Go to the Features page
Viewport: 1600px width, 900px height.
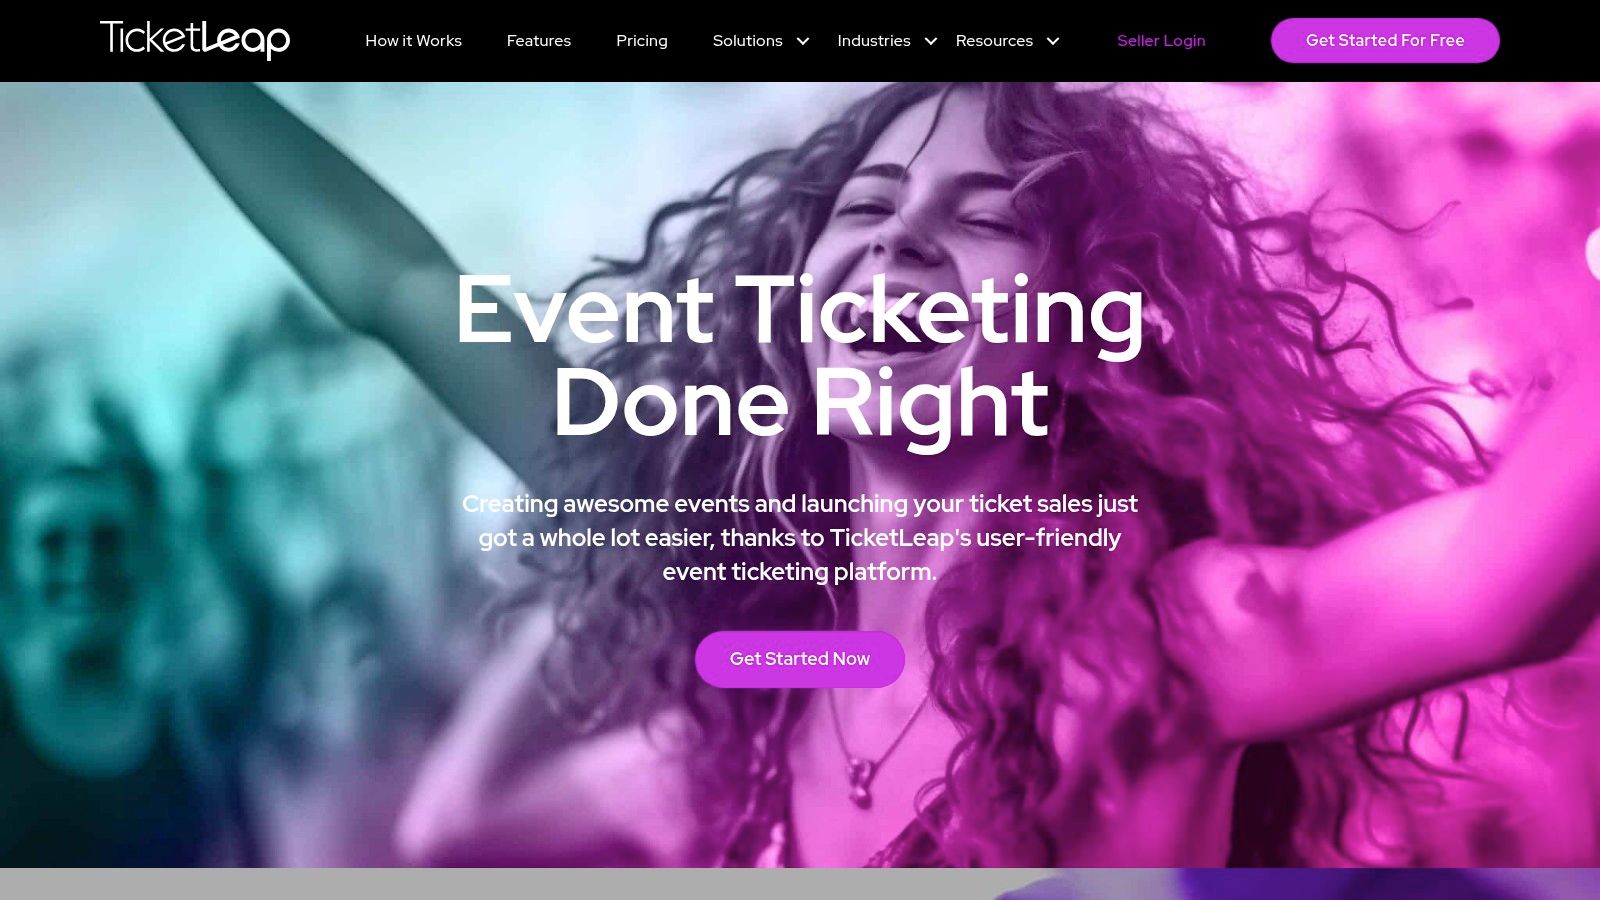539,41
